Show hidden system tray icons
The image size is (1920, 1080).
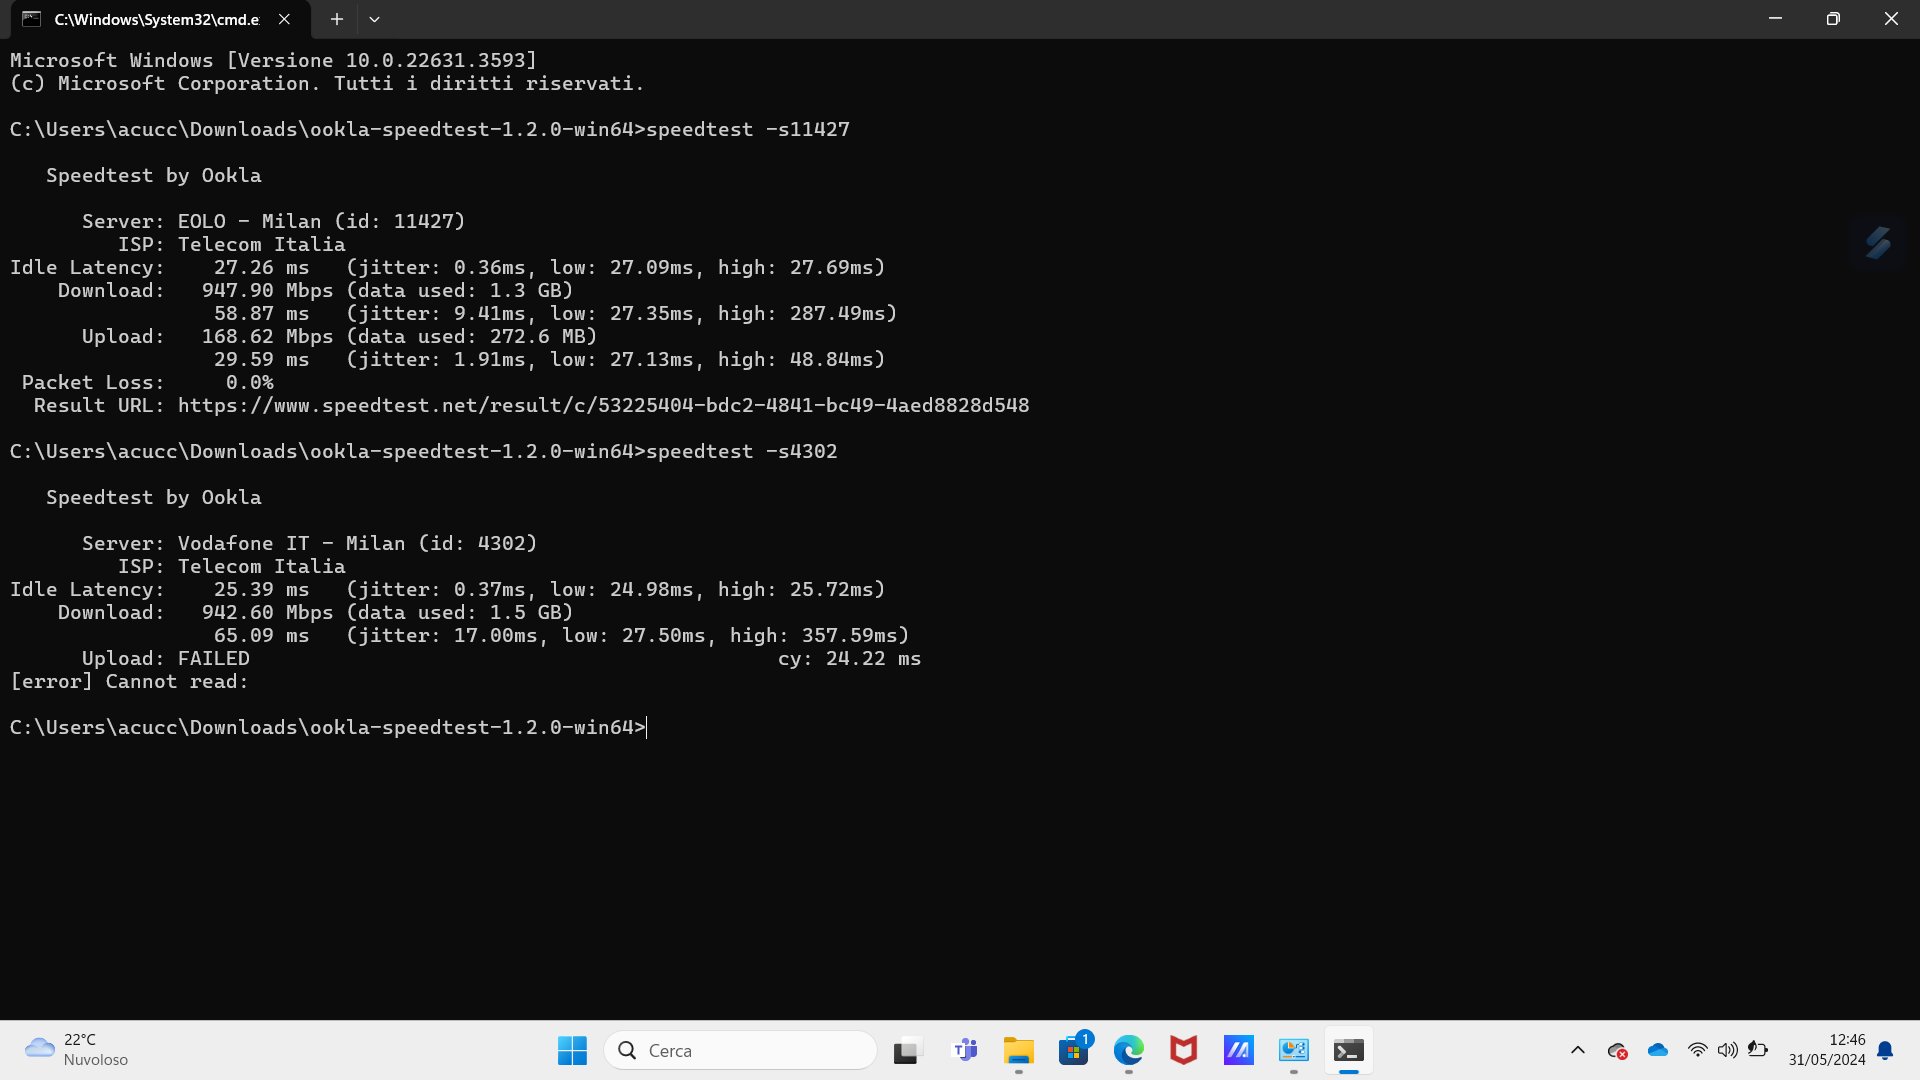pos(1578,1050)
